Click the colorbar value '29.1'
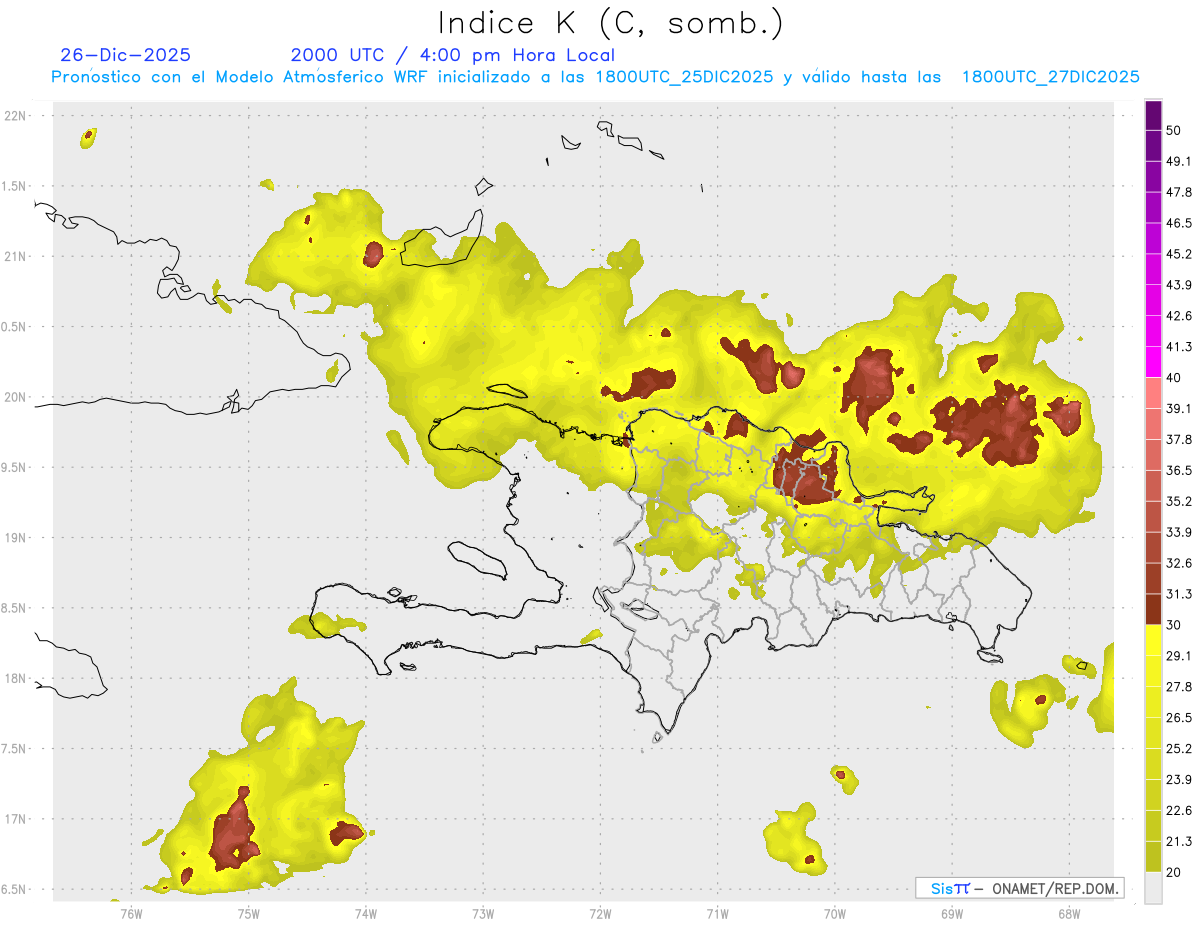Image resolution: width=1200 pixels, height=927 pixels. pyautogui.click(x=1179, y=657)
